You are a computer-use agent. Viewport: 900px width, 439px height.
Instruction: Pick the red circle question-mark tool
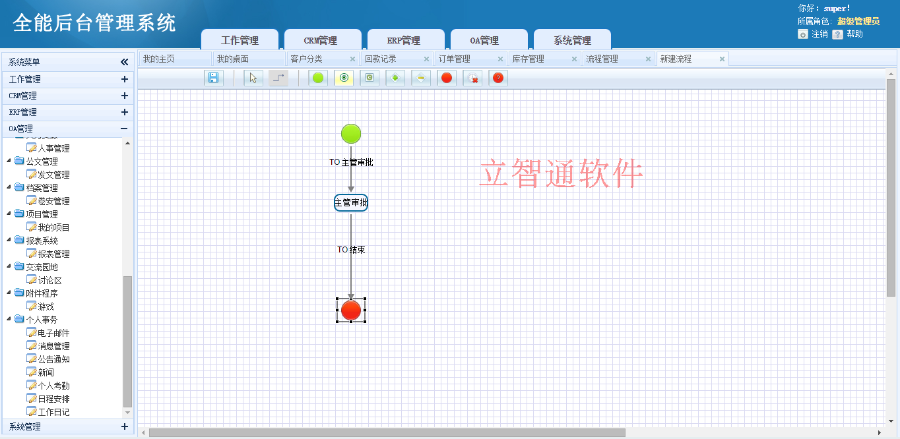click(x=498, y=78)
